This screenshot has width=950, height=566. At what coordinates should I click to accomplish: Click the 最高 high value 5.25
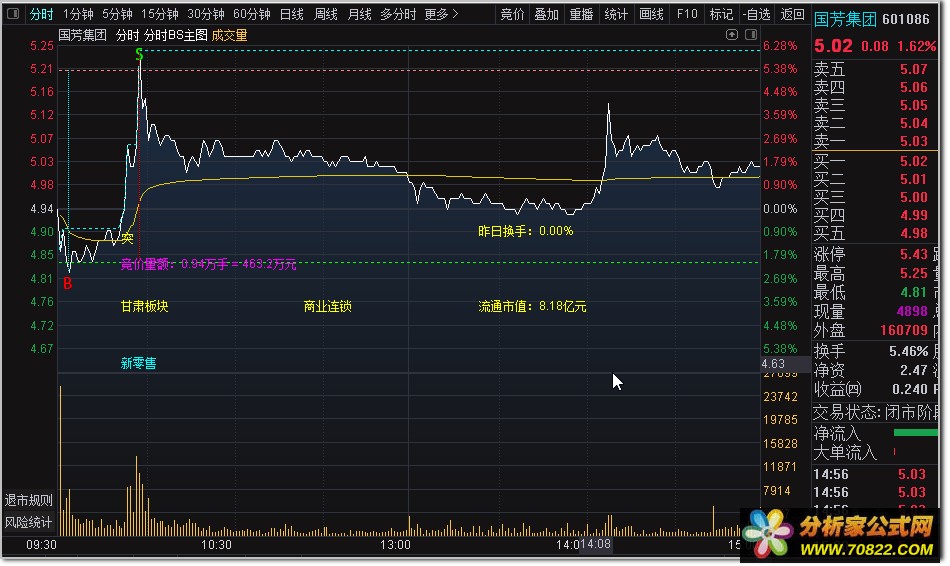(x=914, y=273)
